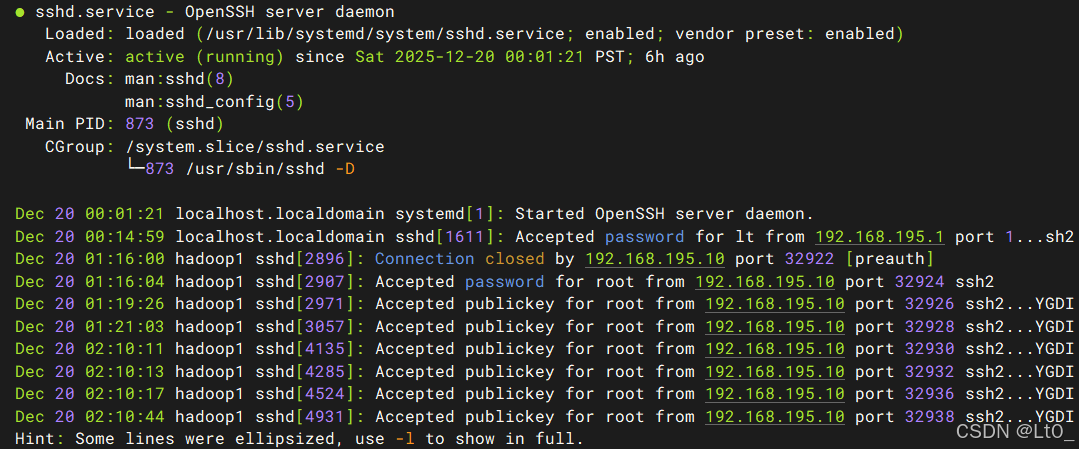Click the sshd[1611] process identifier
The width and height of the screenshot is (1079, 449).
445,237
